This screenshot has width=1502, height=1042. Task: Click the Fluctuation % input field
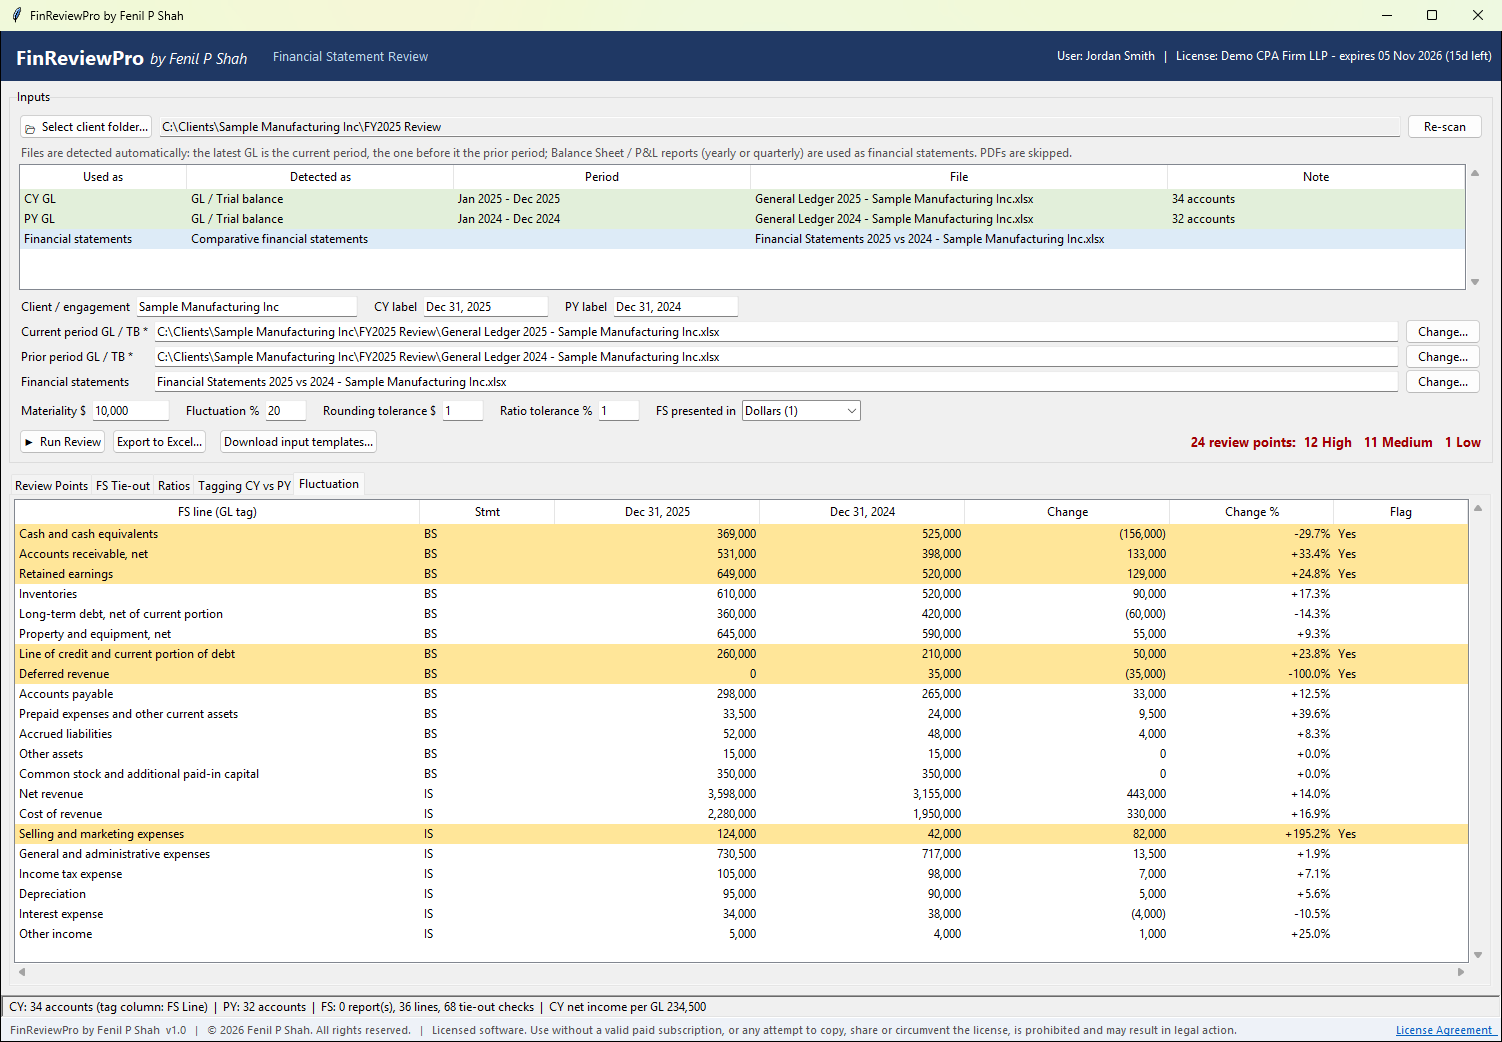tap(286, 411)
